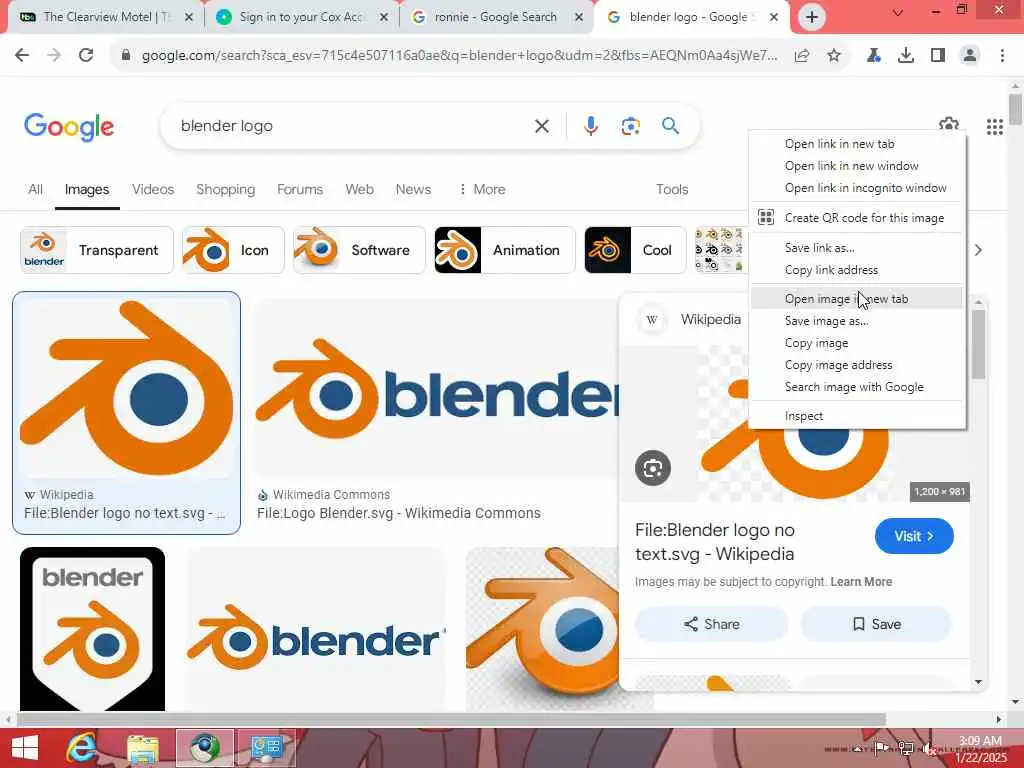
Task: Filter by Software chip
Action: tap(359, 250)
